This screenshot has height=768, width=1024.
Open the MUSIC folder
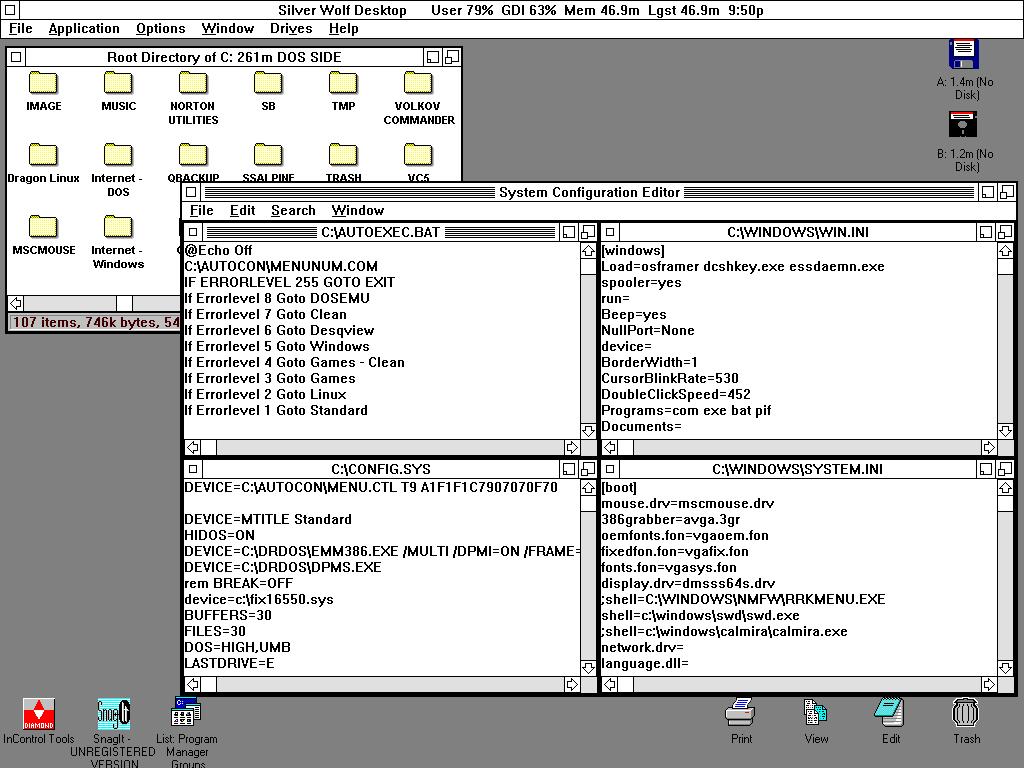[x=118, y=83]
